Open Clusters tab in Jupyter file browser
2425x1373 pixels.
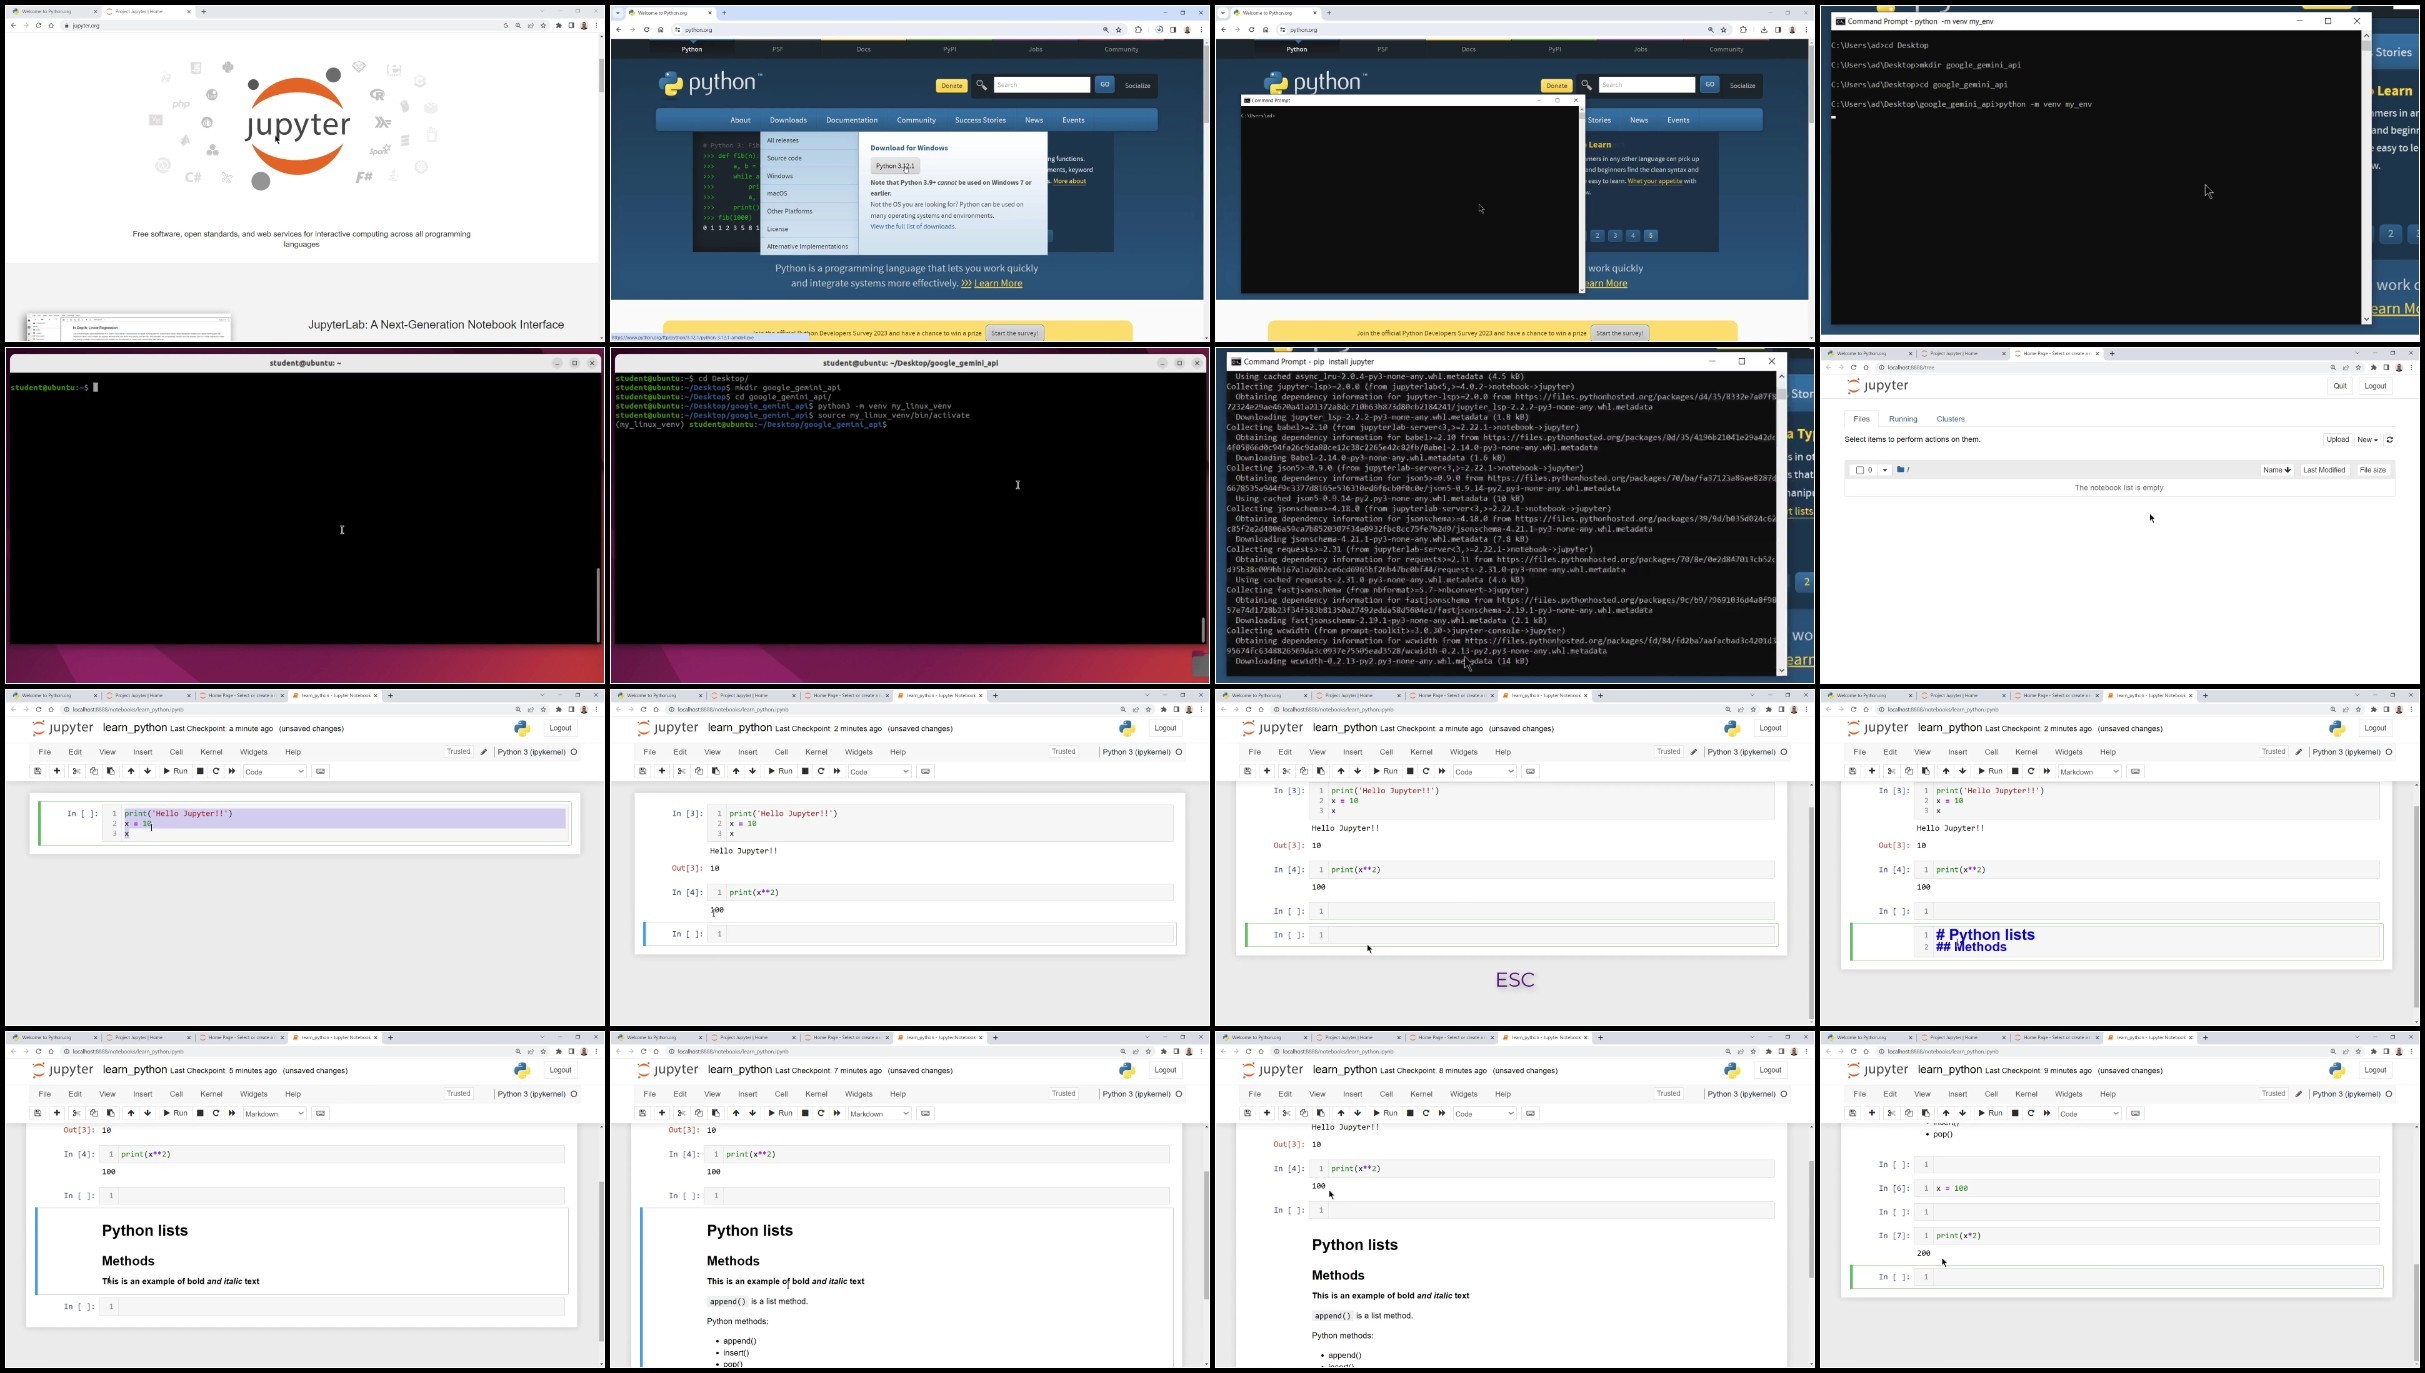click(1951, 419)
